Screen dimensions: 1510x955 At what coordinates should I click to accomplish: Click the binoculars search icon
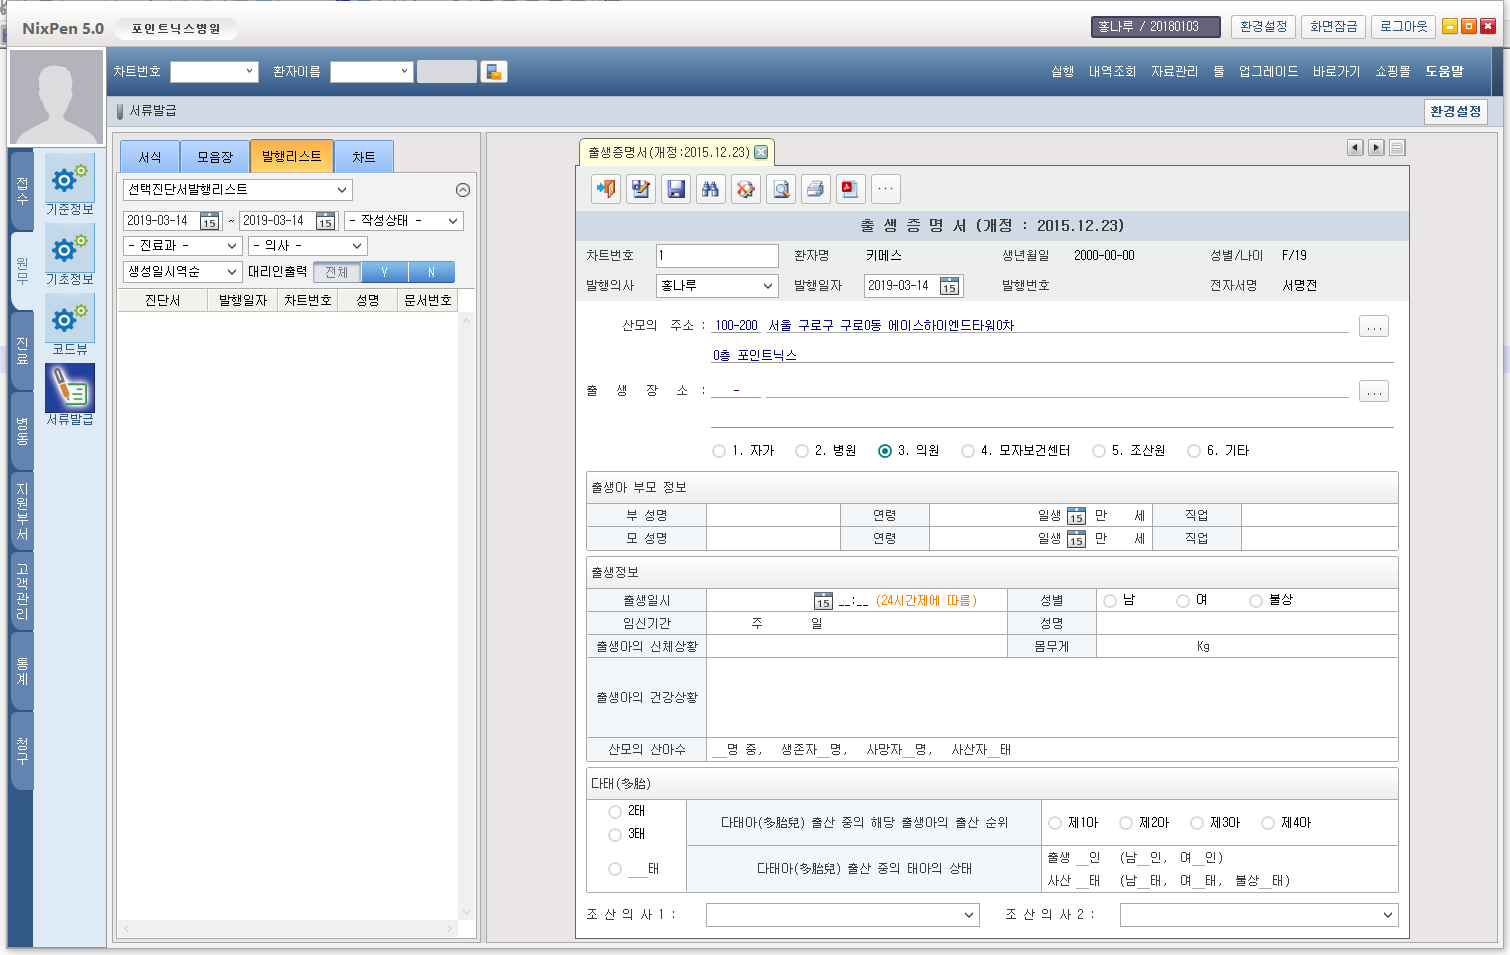711,189
